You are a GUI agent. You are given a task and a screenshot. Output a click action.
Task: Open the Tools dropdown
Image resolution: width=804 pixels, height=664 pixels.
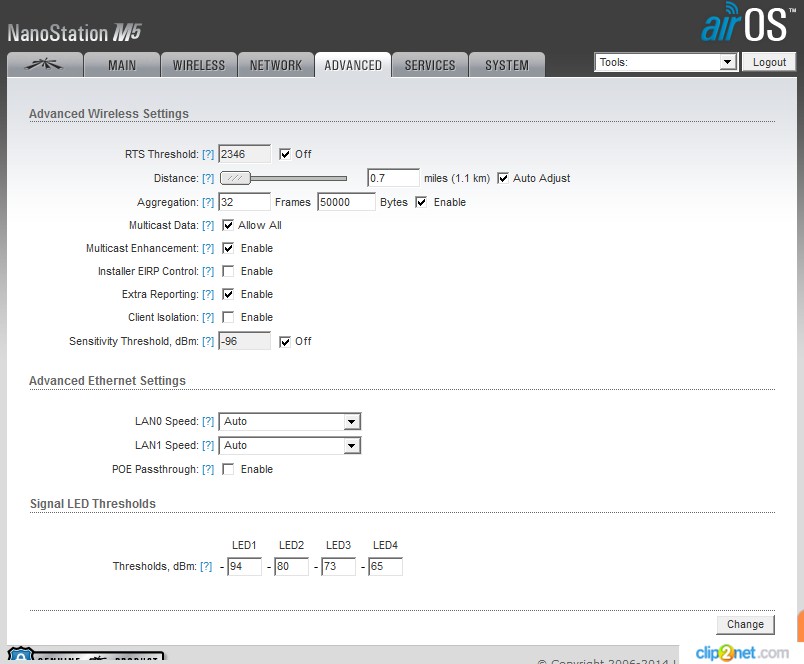click(666, 63)
